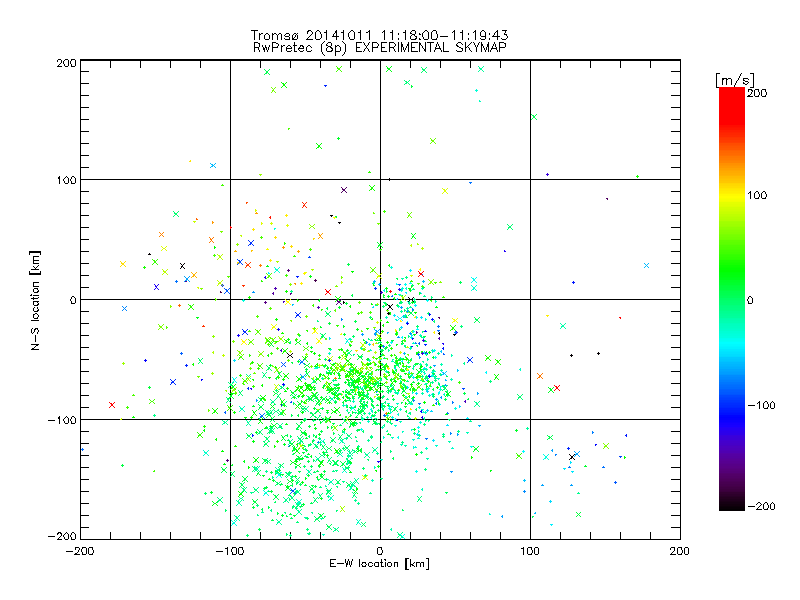The image size is (800, 600).
Task: Click the 200 tick label on color bar
Action: coord(757,93)
